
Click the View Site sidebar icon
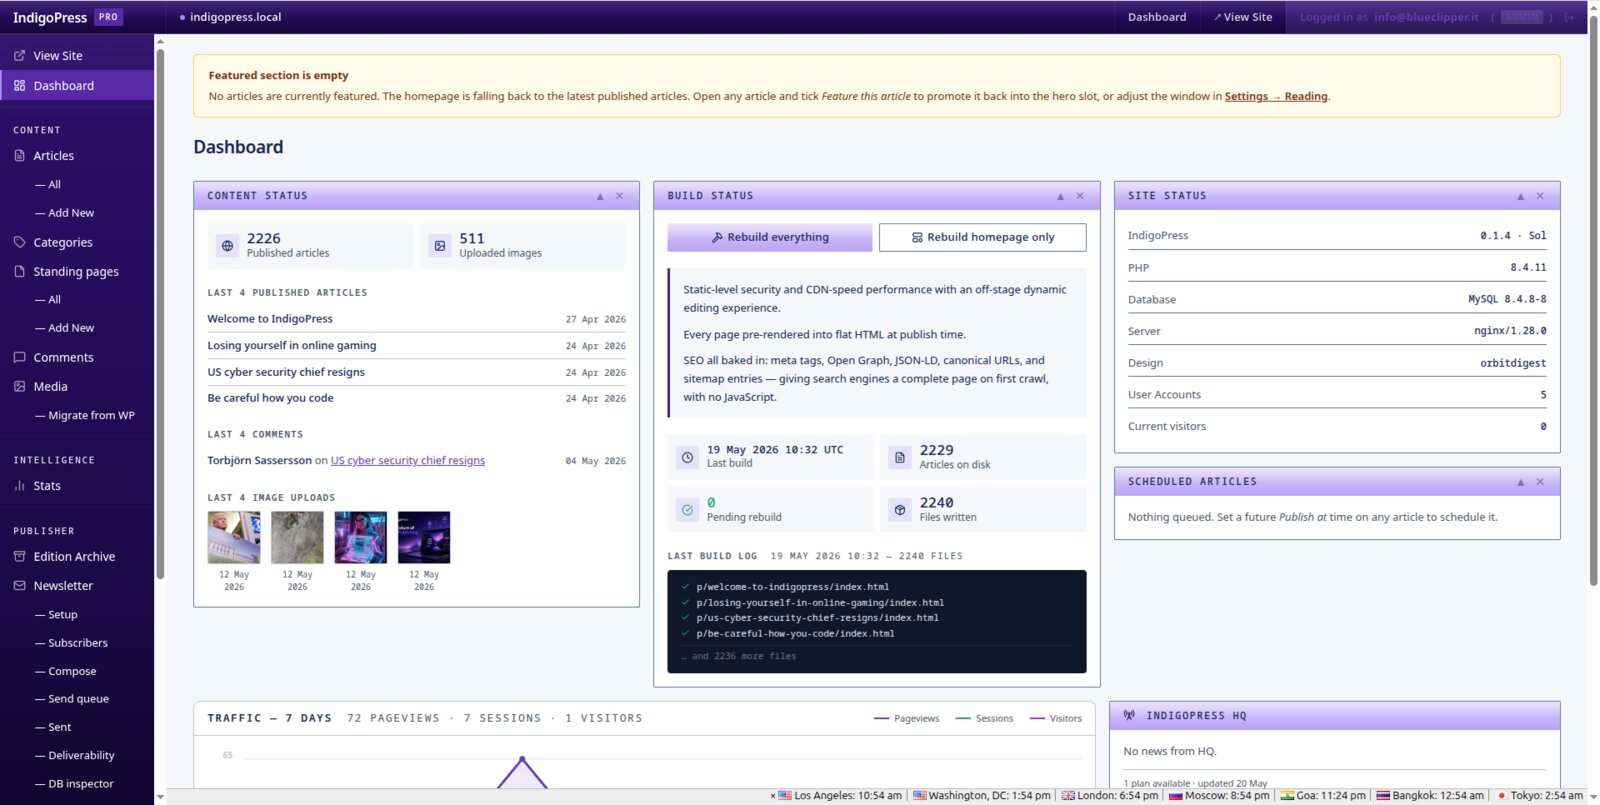click(19, 56)
